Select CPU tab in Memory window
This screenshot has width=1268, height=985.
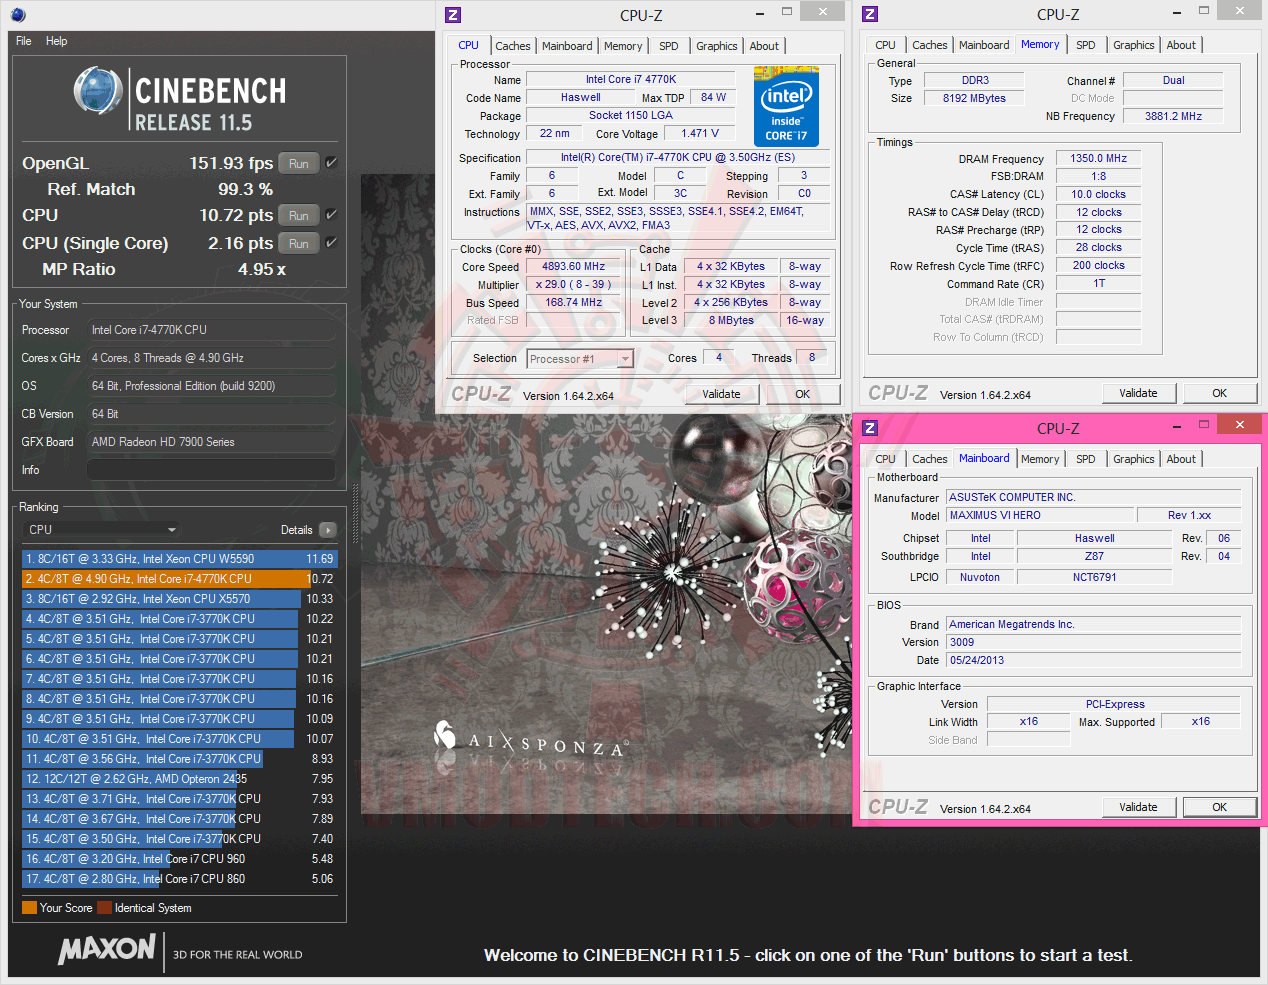coord(885,45)
